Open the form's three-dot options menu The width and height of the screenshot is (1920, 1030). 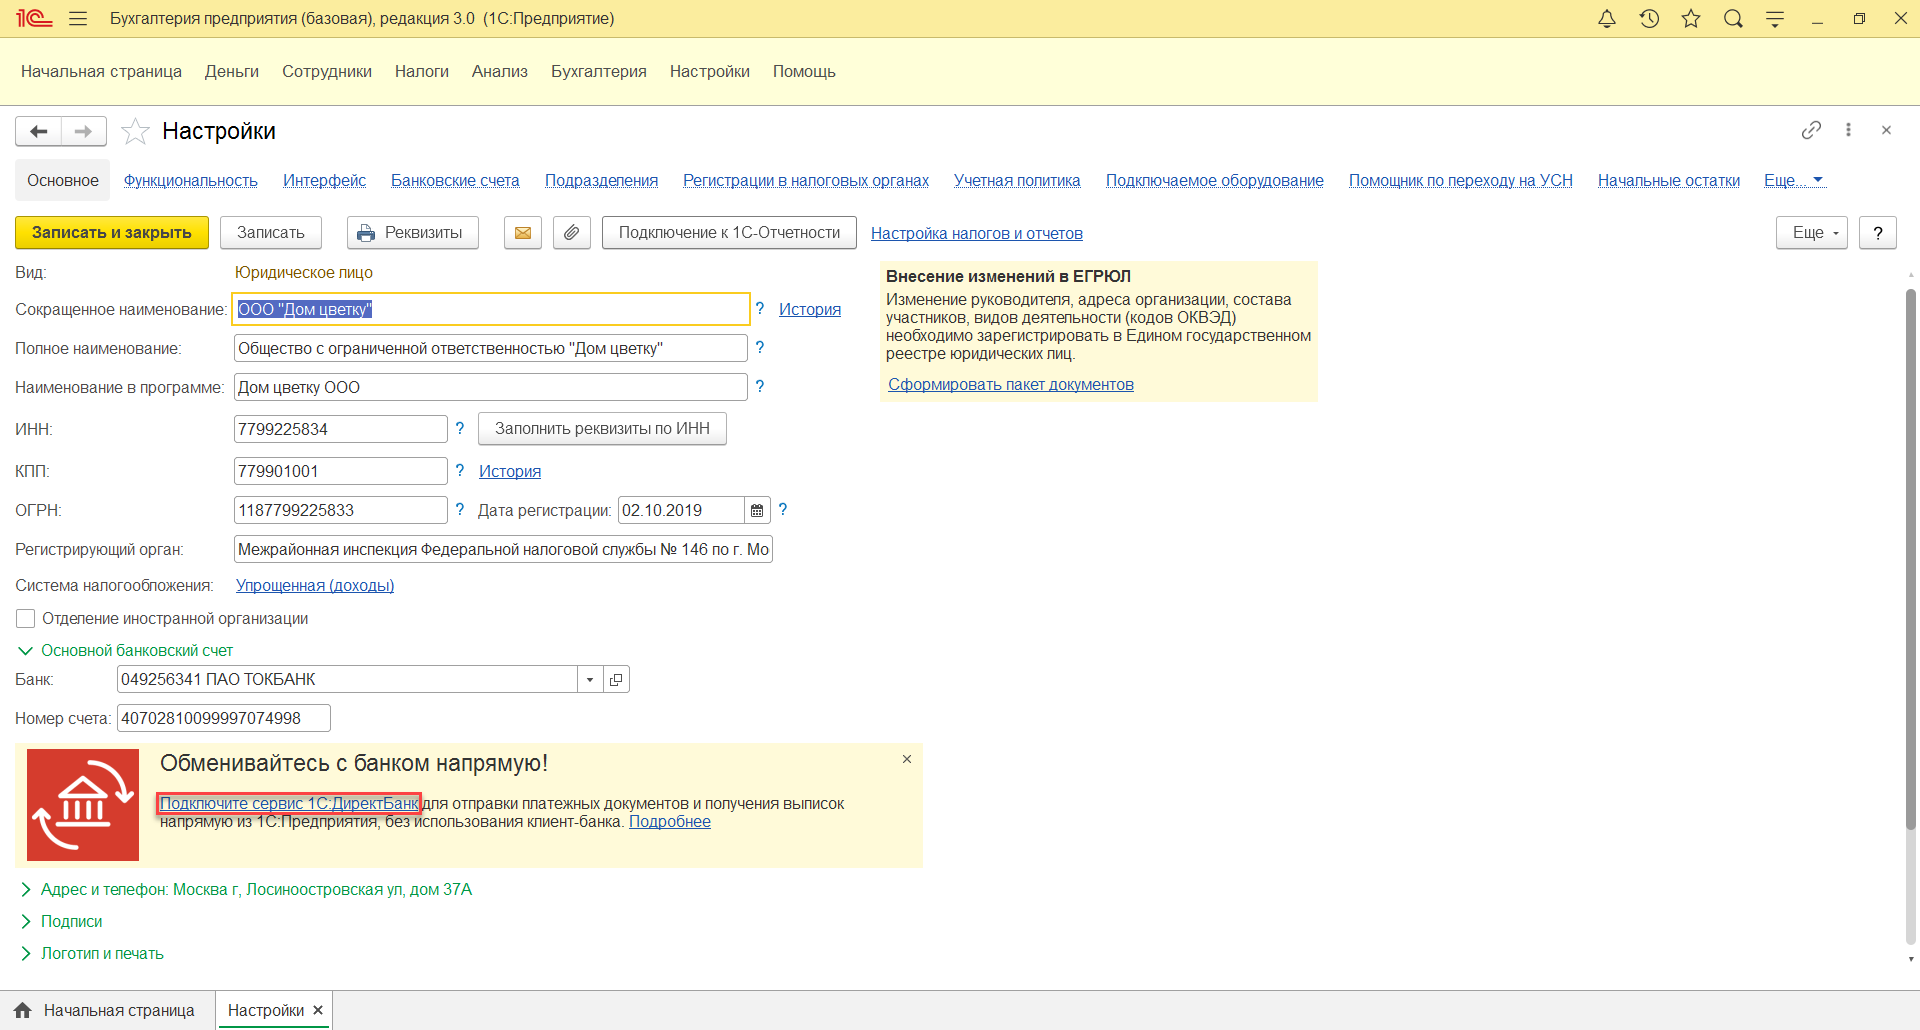click(1848, 130)
